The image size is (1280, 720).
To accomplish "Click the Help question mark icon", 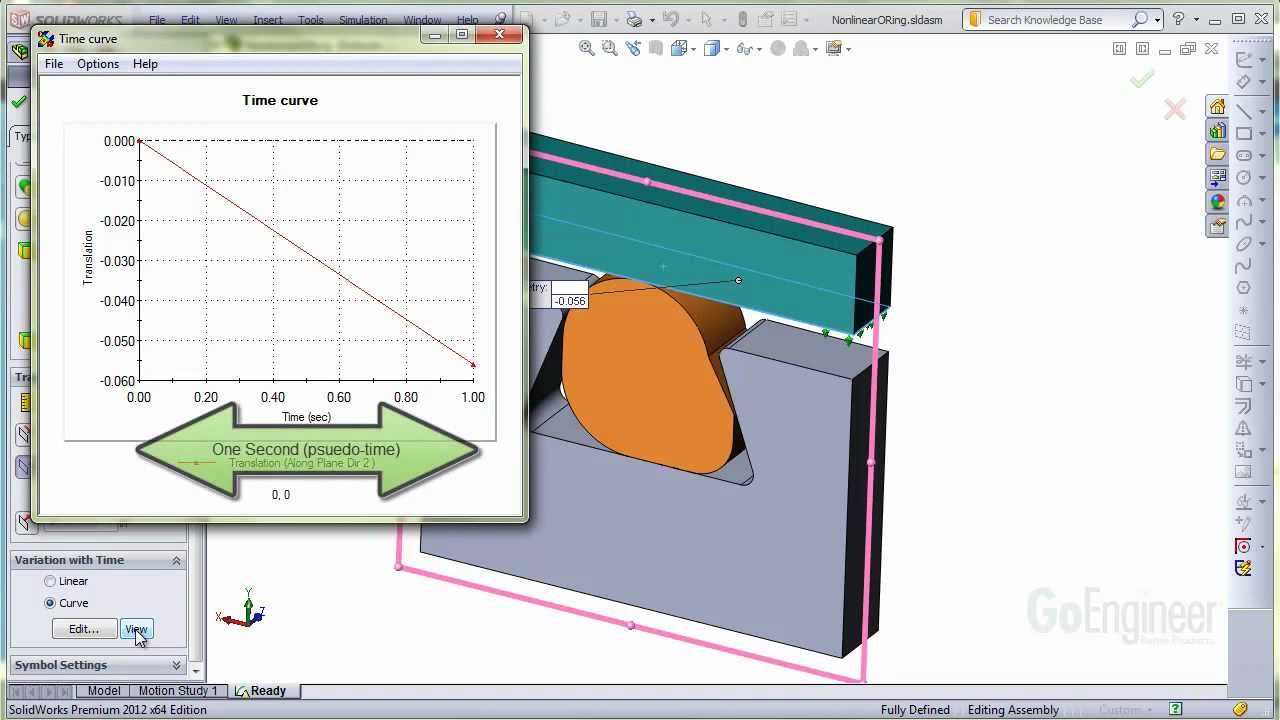I will [x=1178, y=19].
